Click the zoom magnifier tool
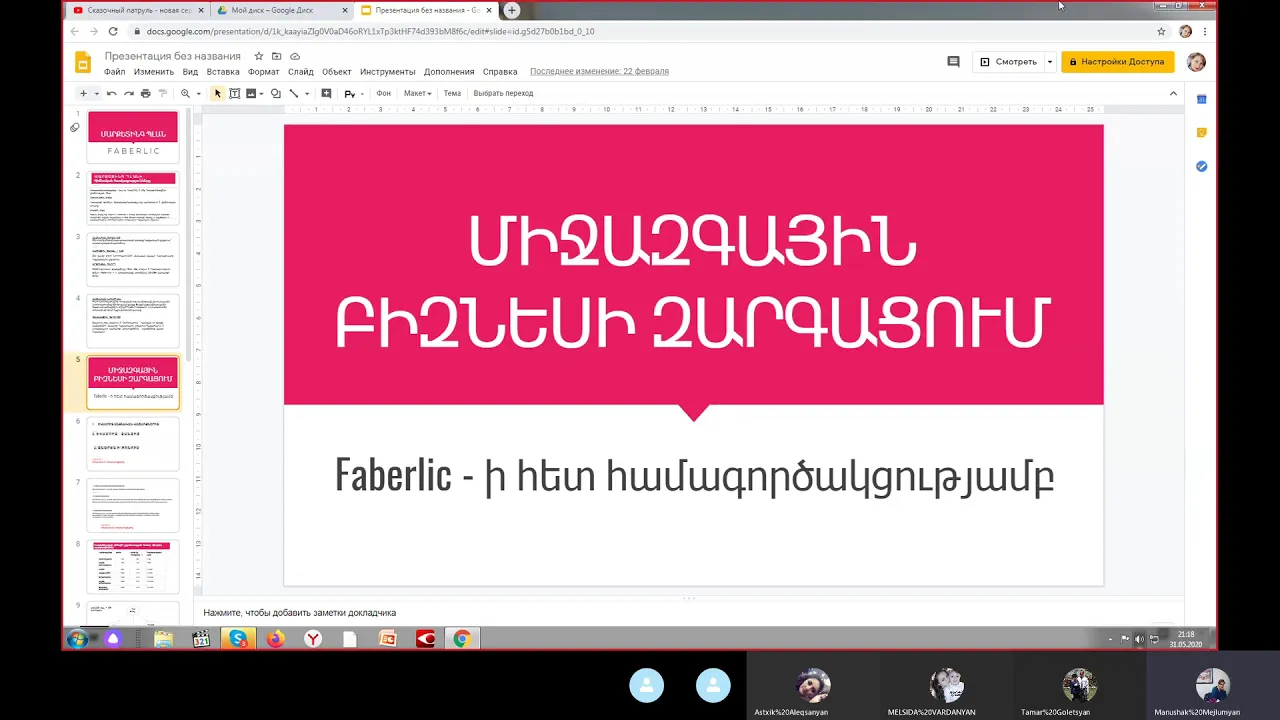1280x720 pixels. (185, 93)
